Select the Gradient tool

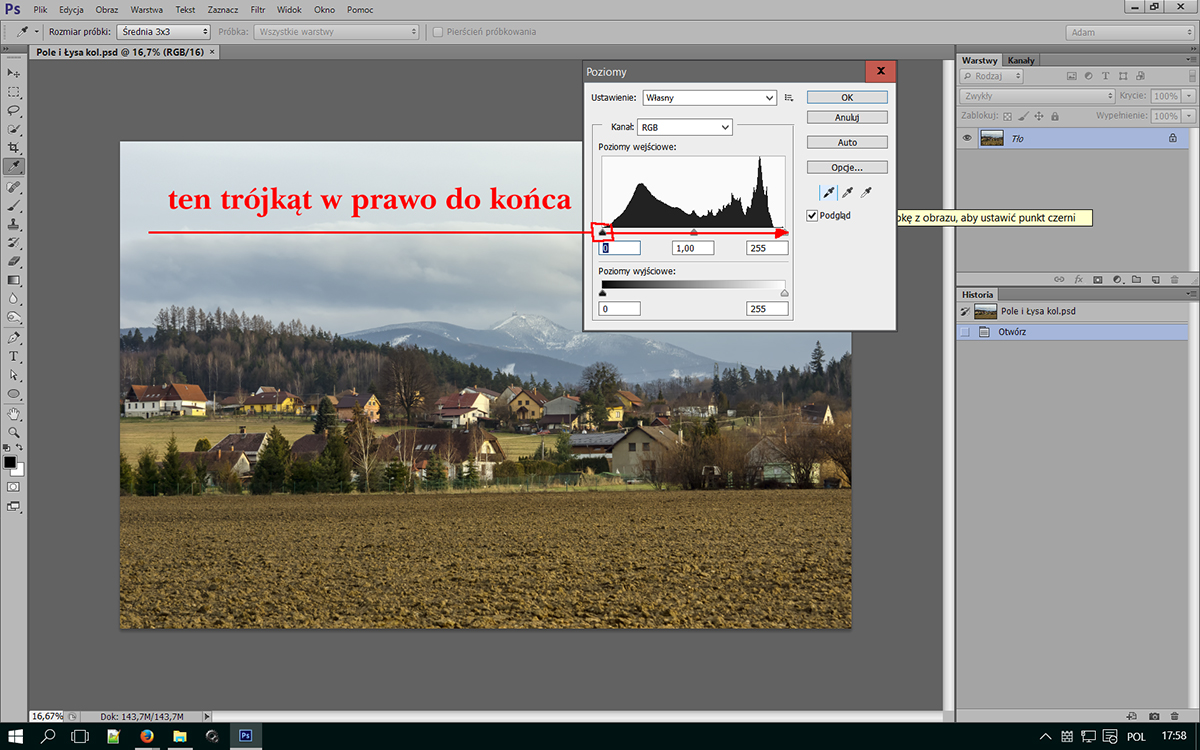tap(14, 280)
